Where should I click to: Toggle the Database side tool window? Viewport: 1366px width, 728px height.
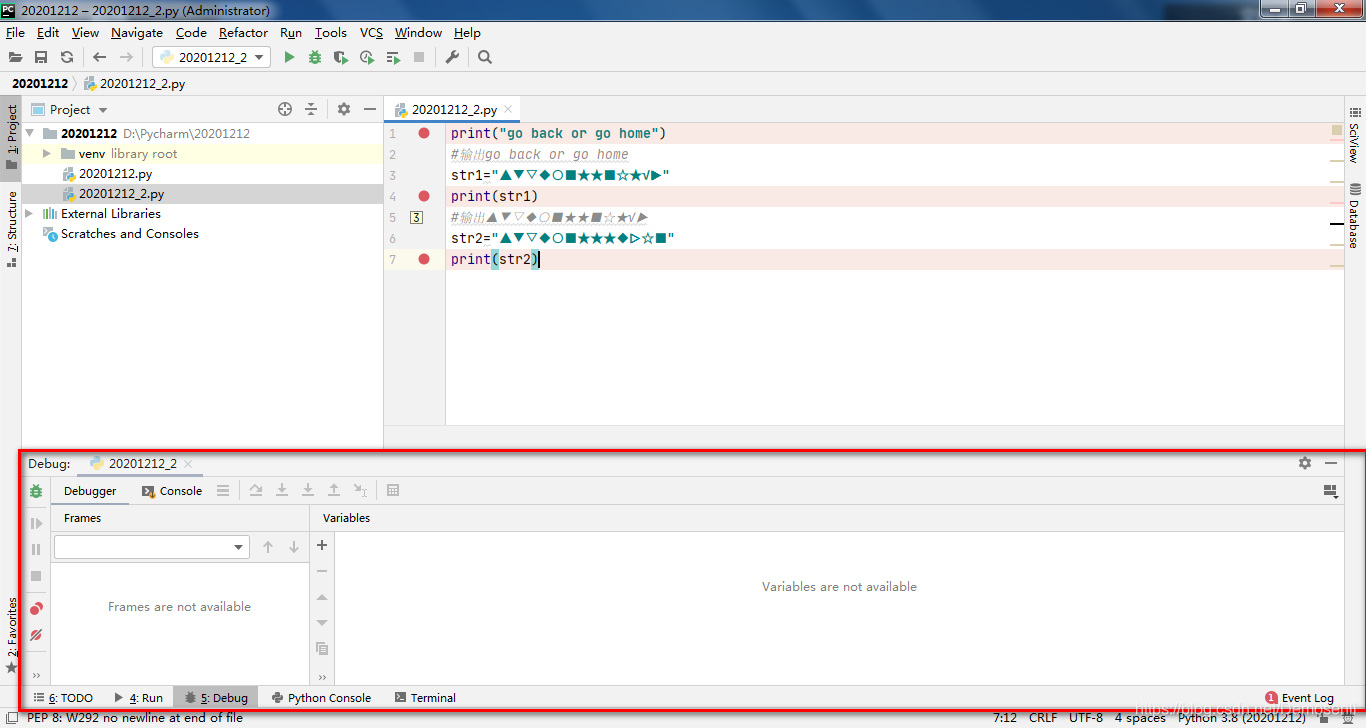click(1355, 215)
